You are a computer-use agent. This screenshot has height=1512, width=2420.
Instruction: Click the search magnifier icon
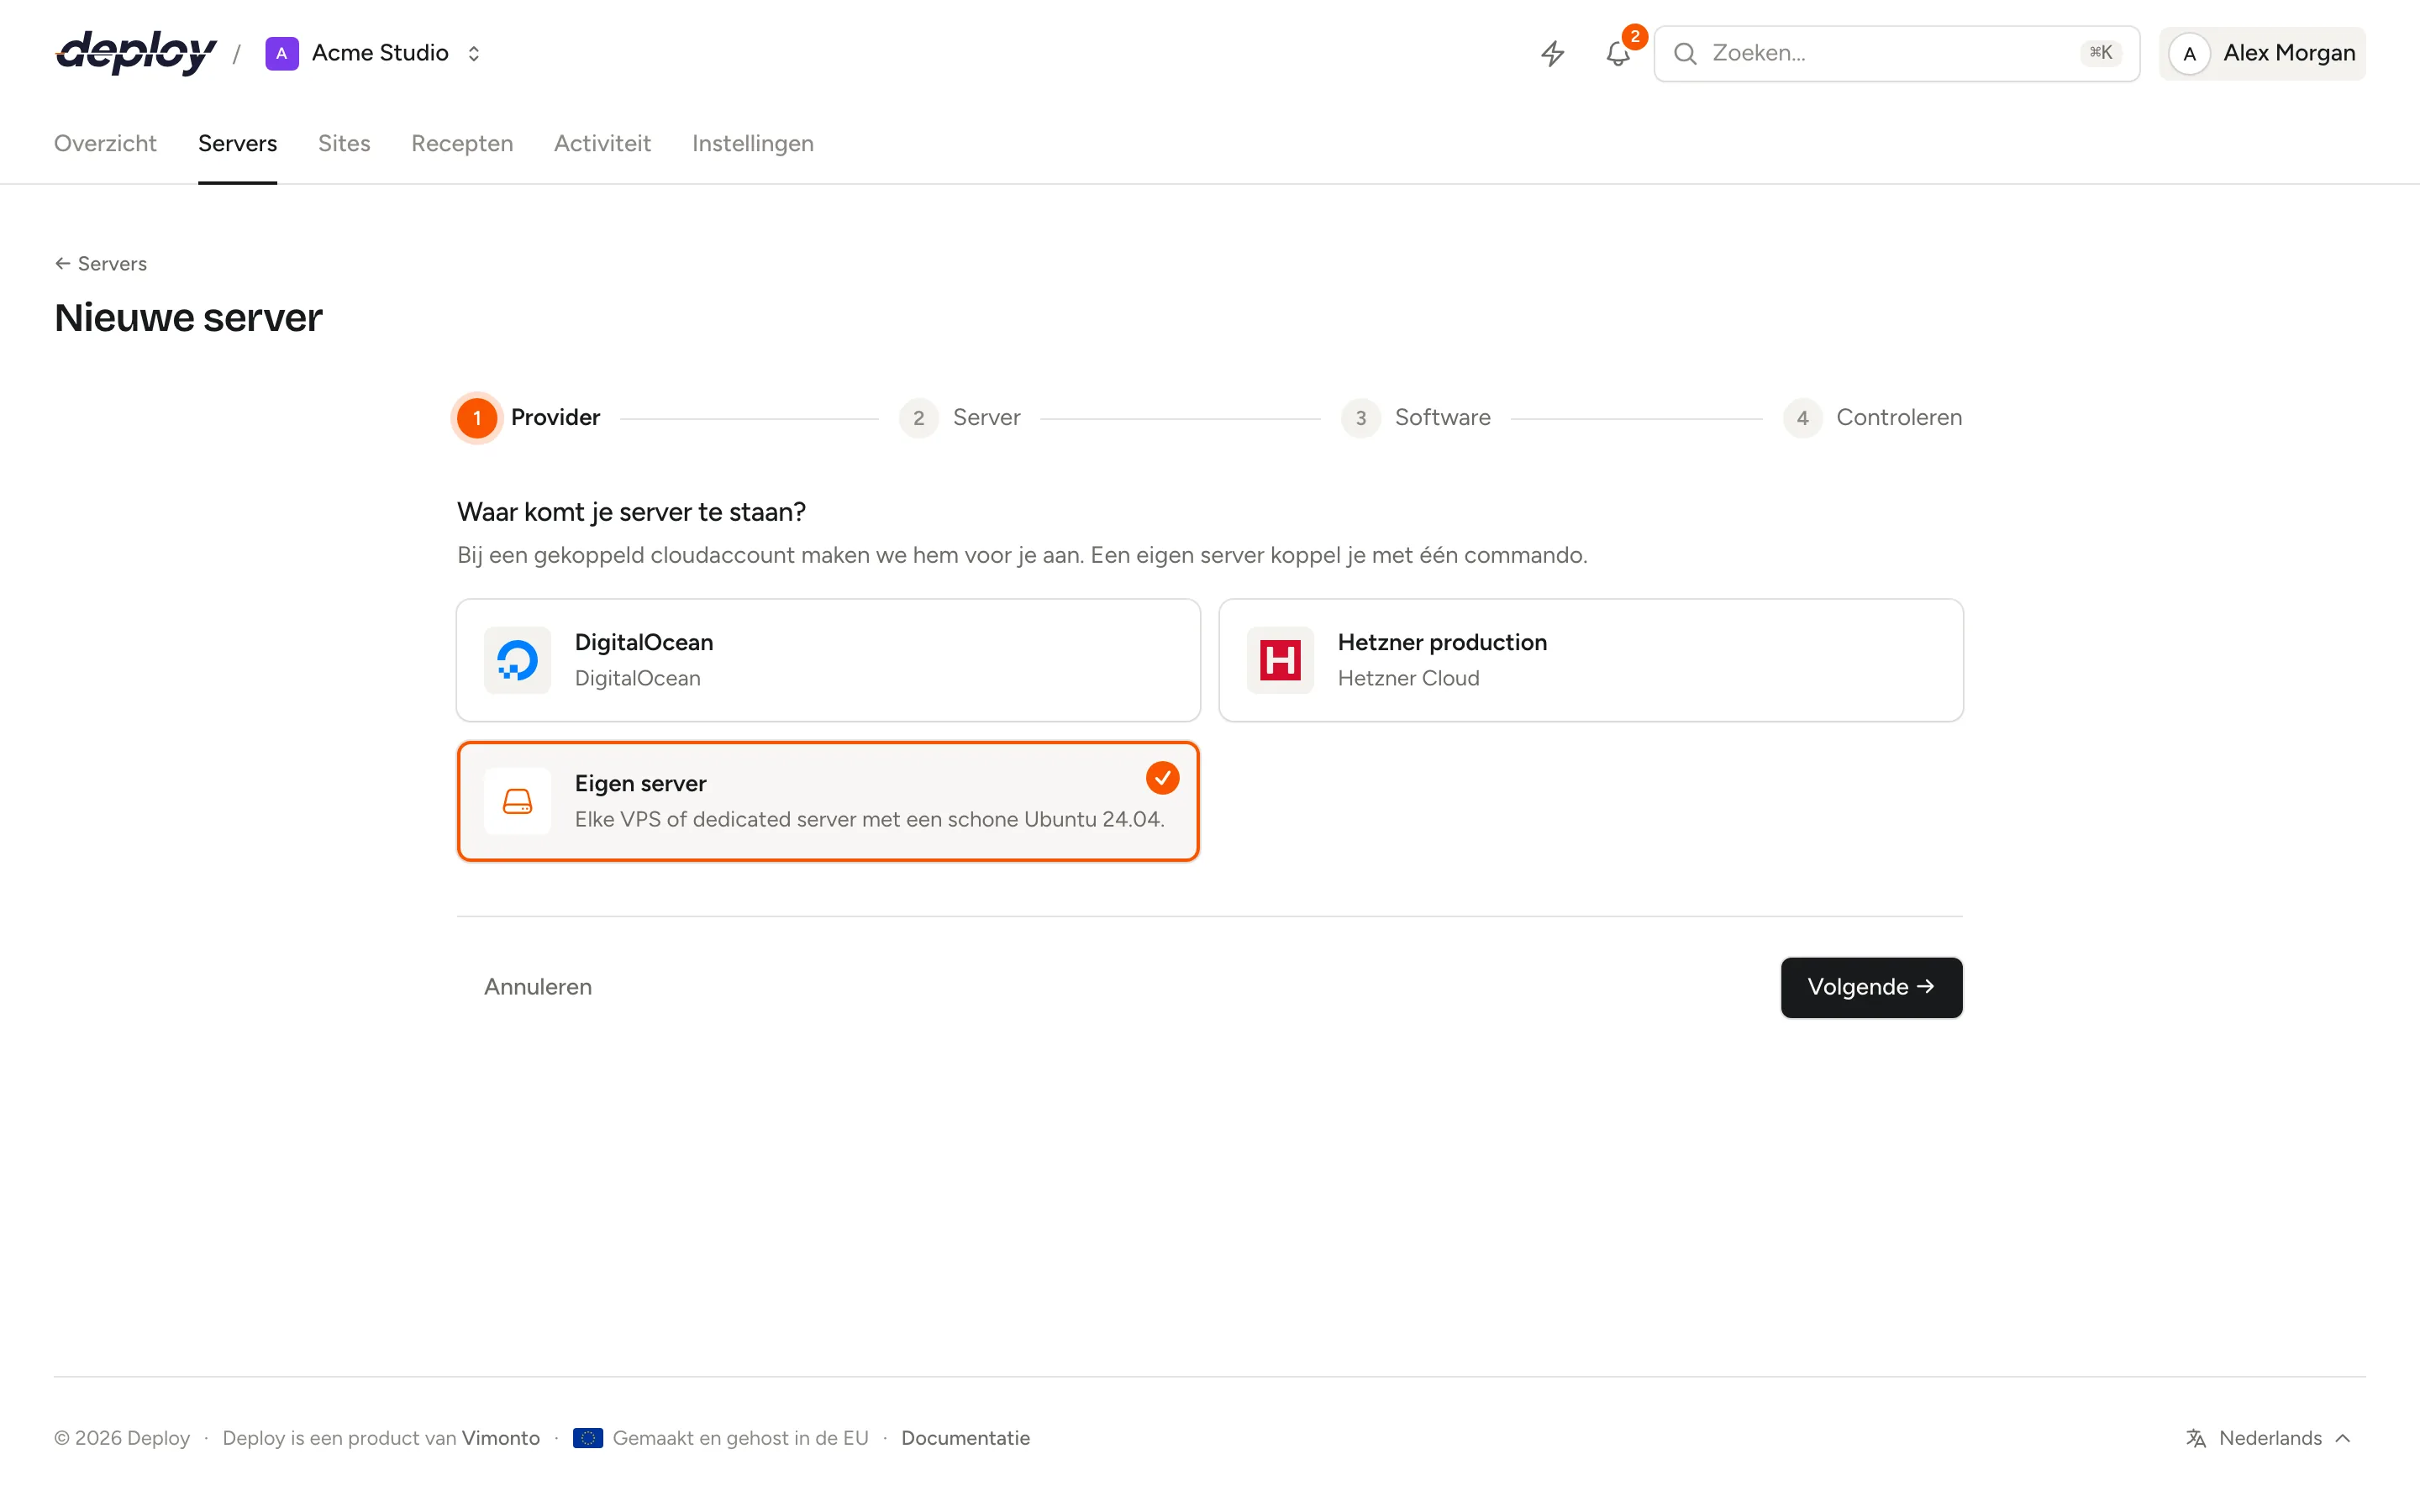tap(1685, 53)
